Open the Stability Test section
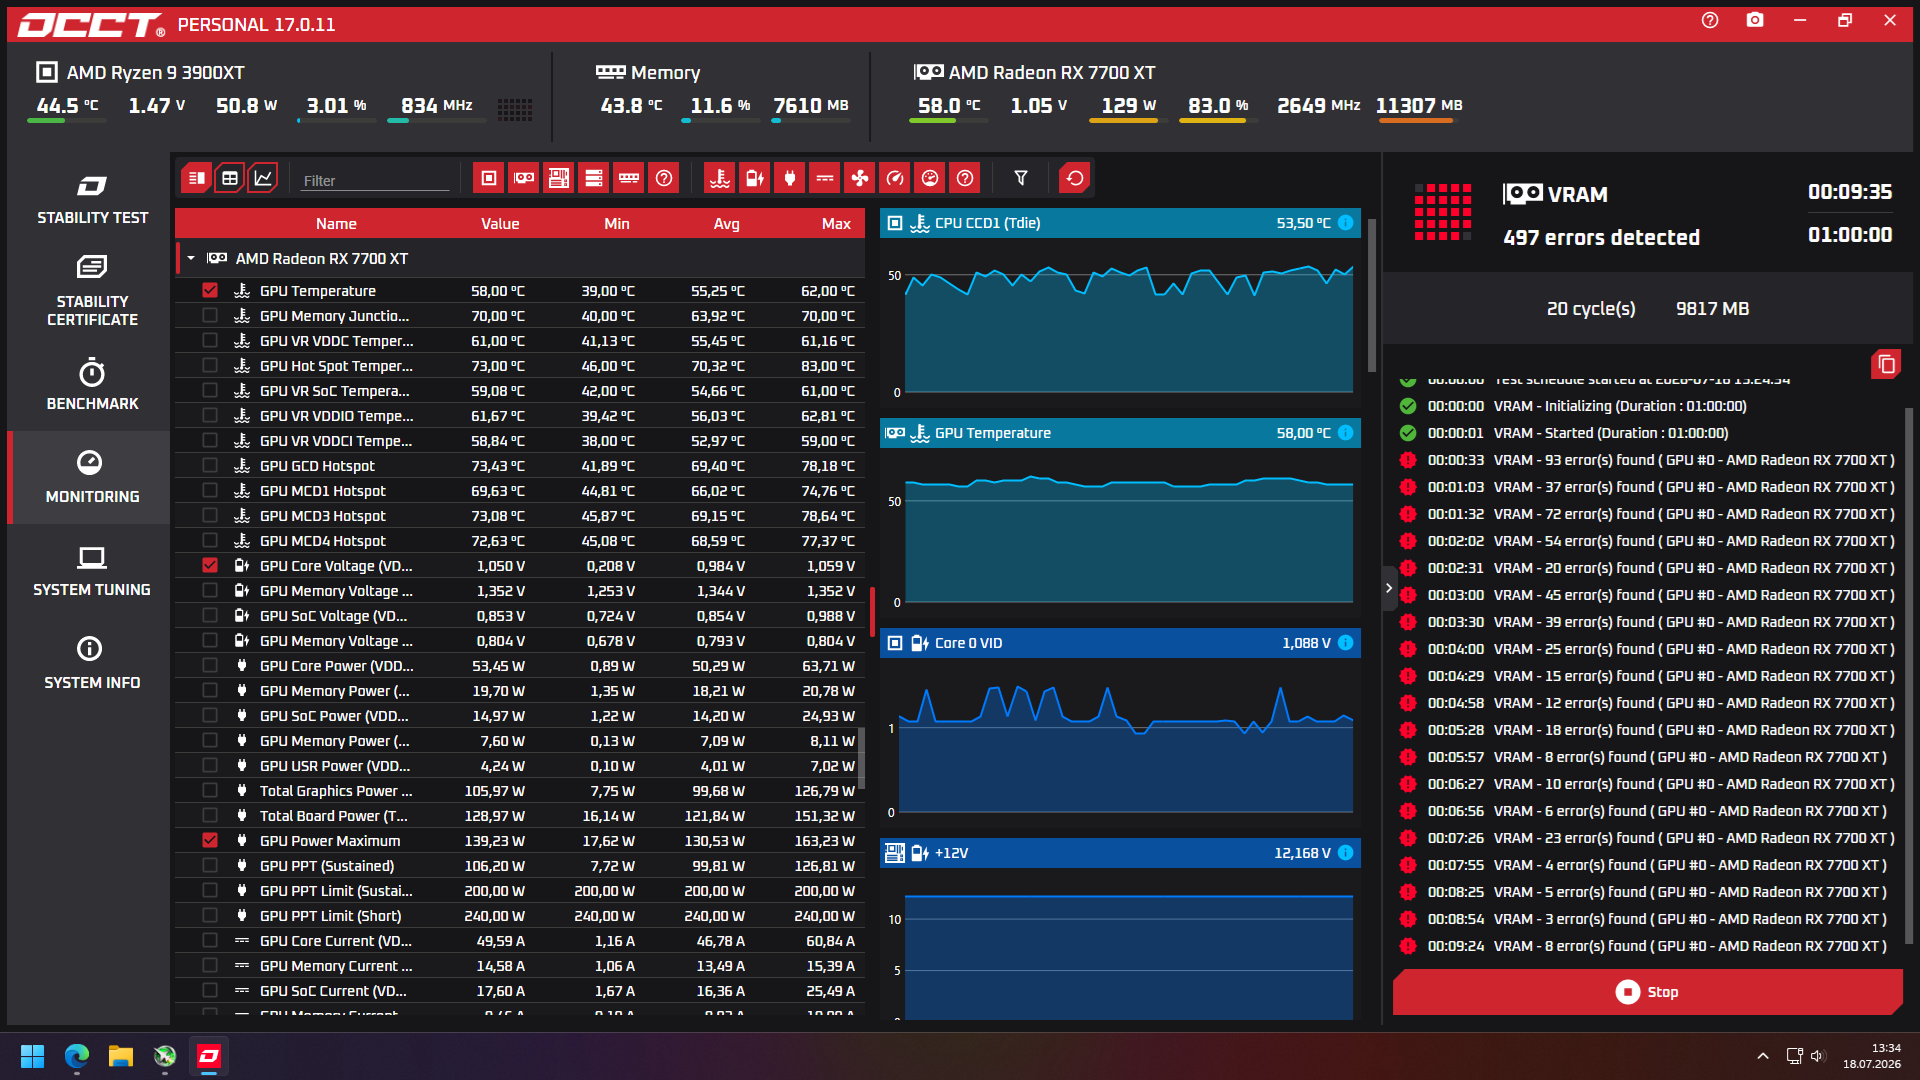Image resolution: width=1920 pixels, height=1080 pixels. click(92, 199)
